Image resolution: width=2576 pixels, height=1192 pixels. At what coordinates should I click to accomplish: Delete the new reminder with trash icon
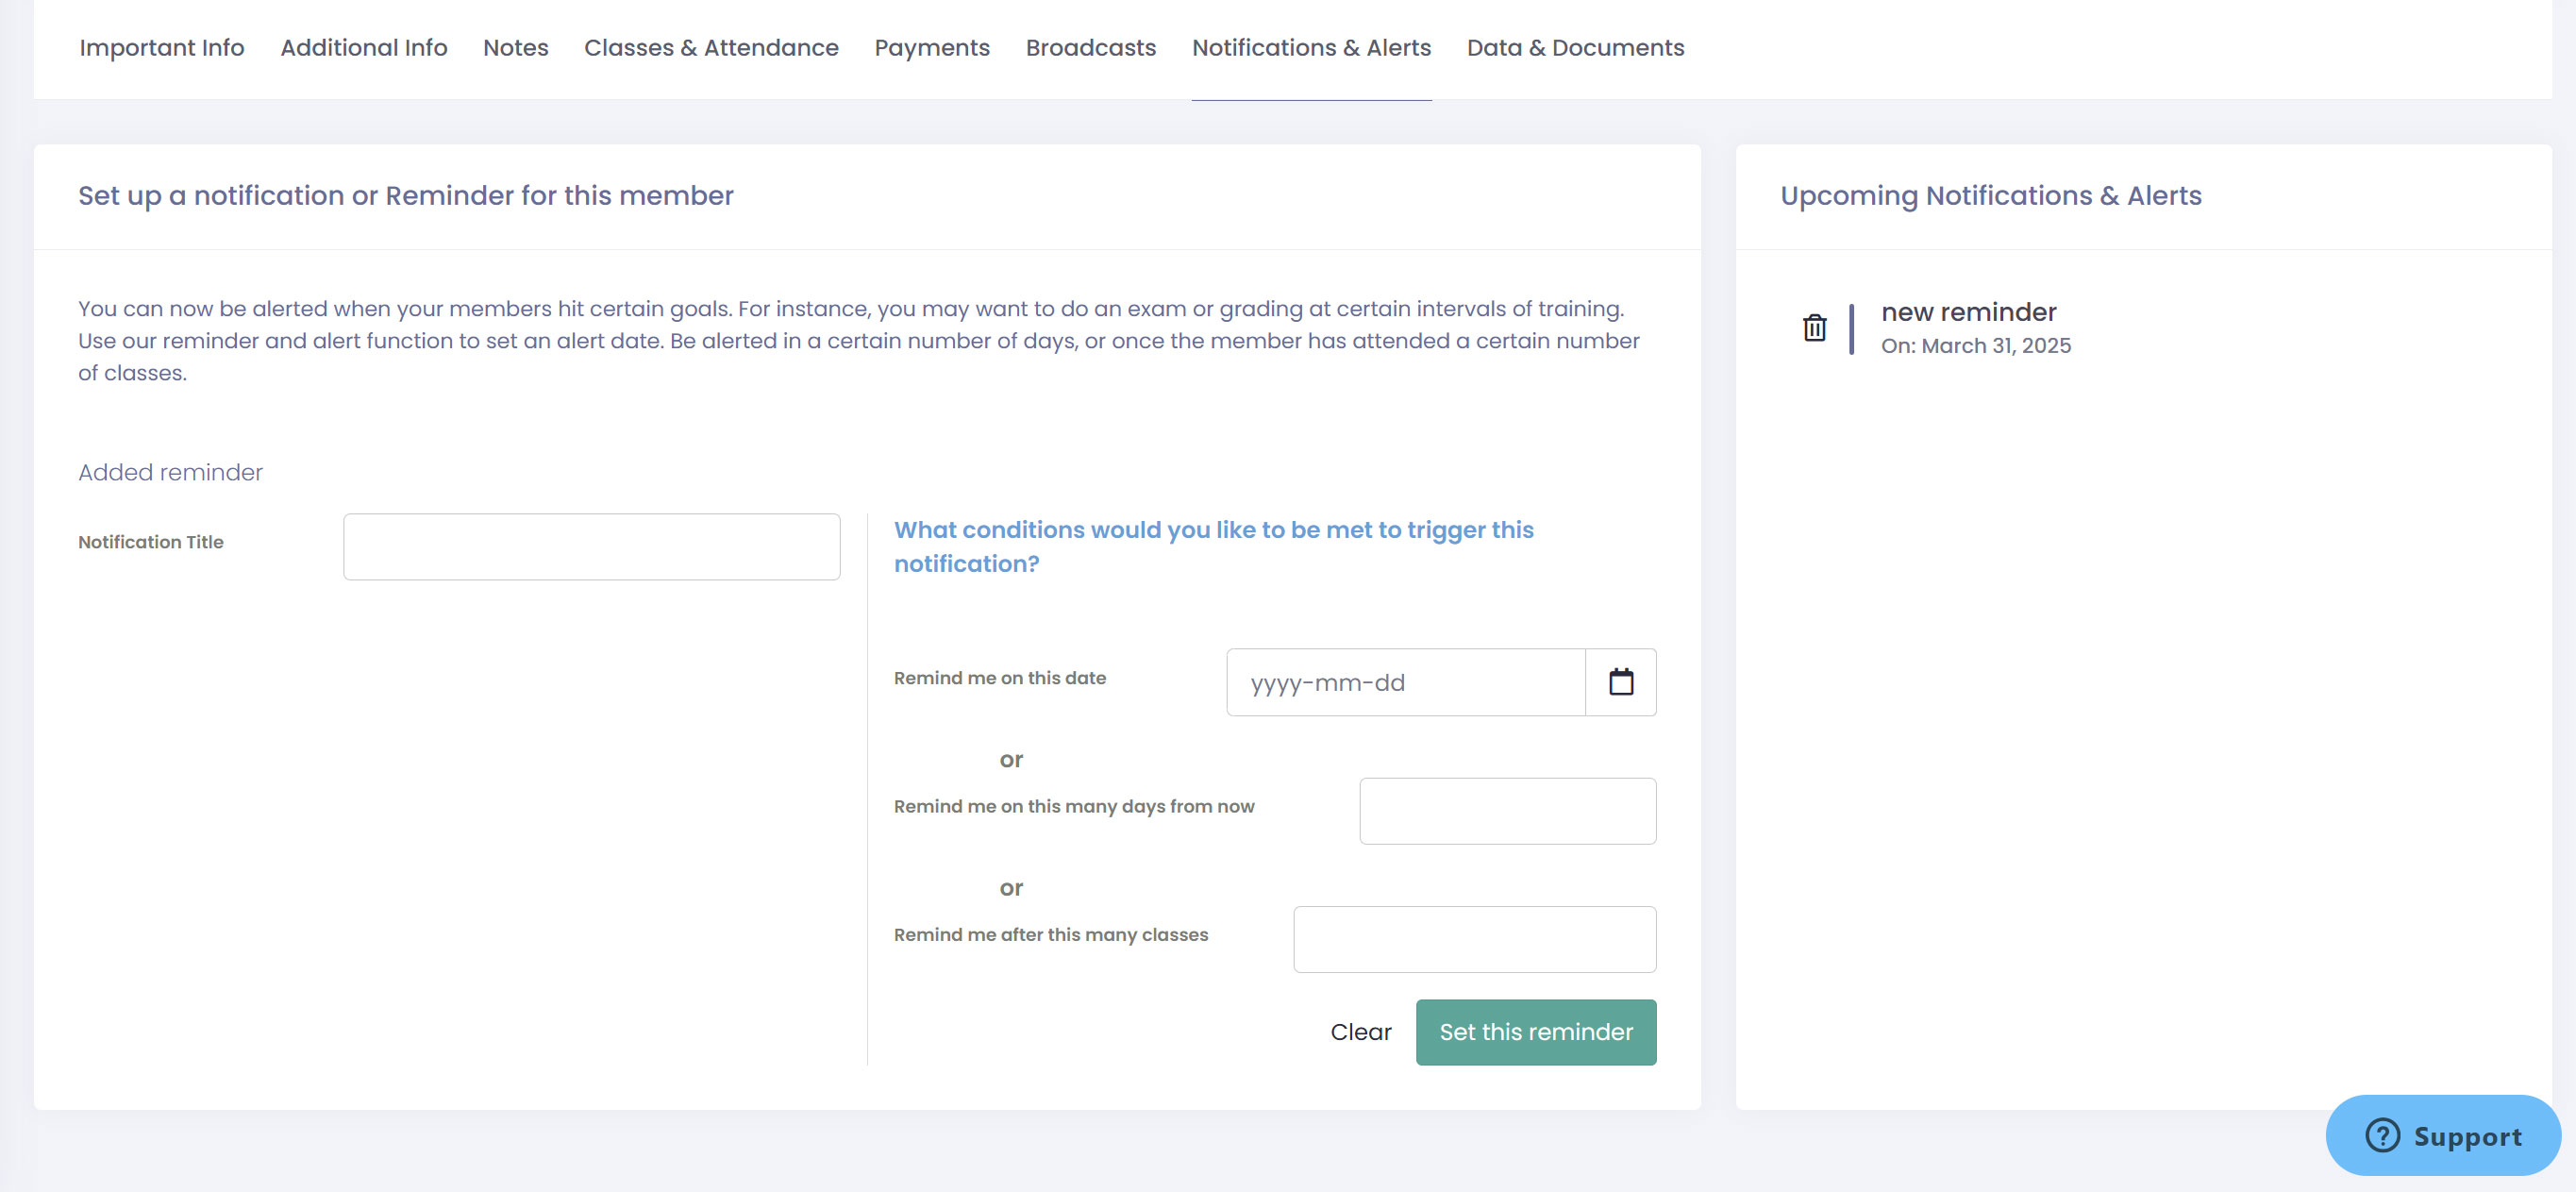point(1814,328)
